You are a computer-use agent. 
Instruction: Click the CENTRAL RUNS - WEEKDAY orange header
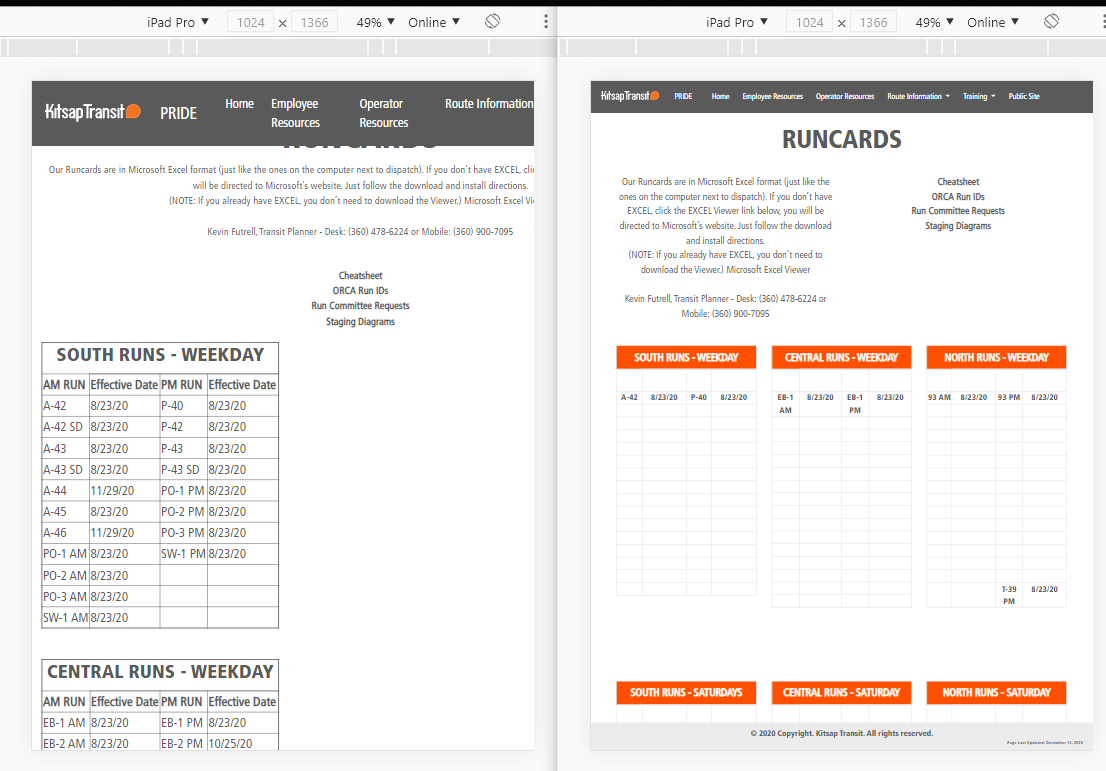(x=841, y=358)
